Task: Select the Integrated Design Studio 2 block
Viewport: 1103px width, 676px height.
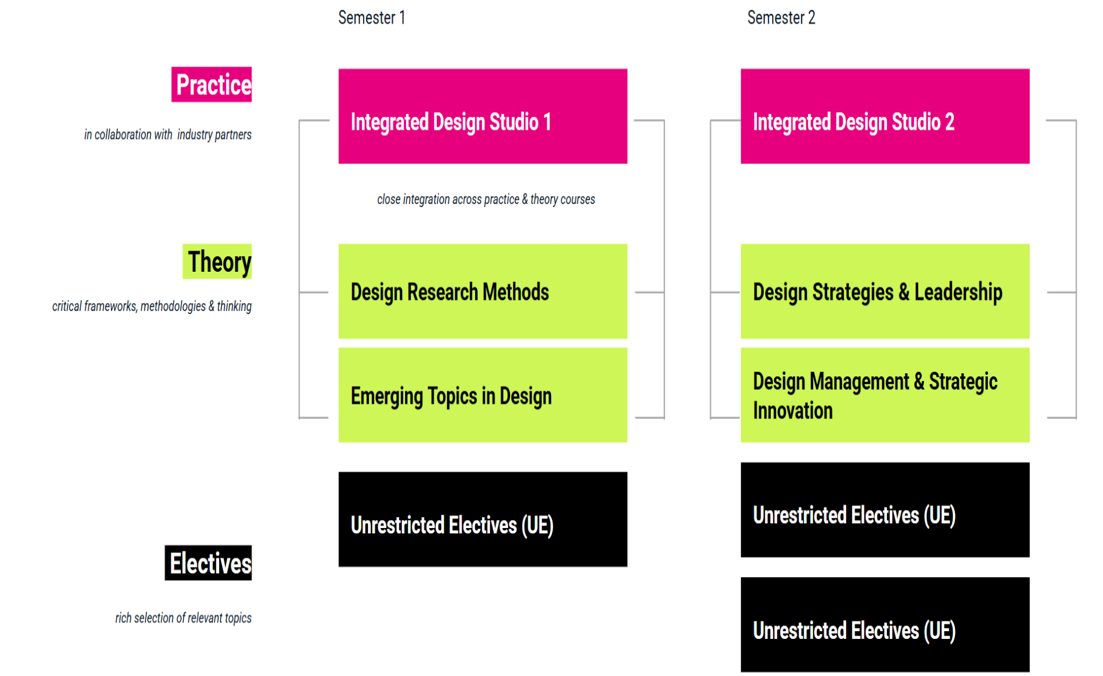Action: point(885,116)
